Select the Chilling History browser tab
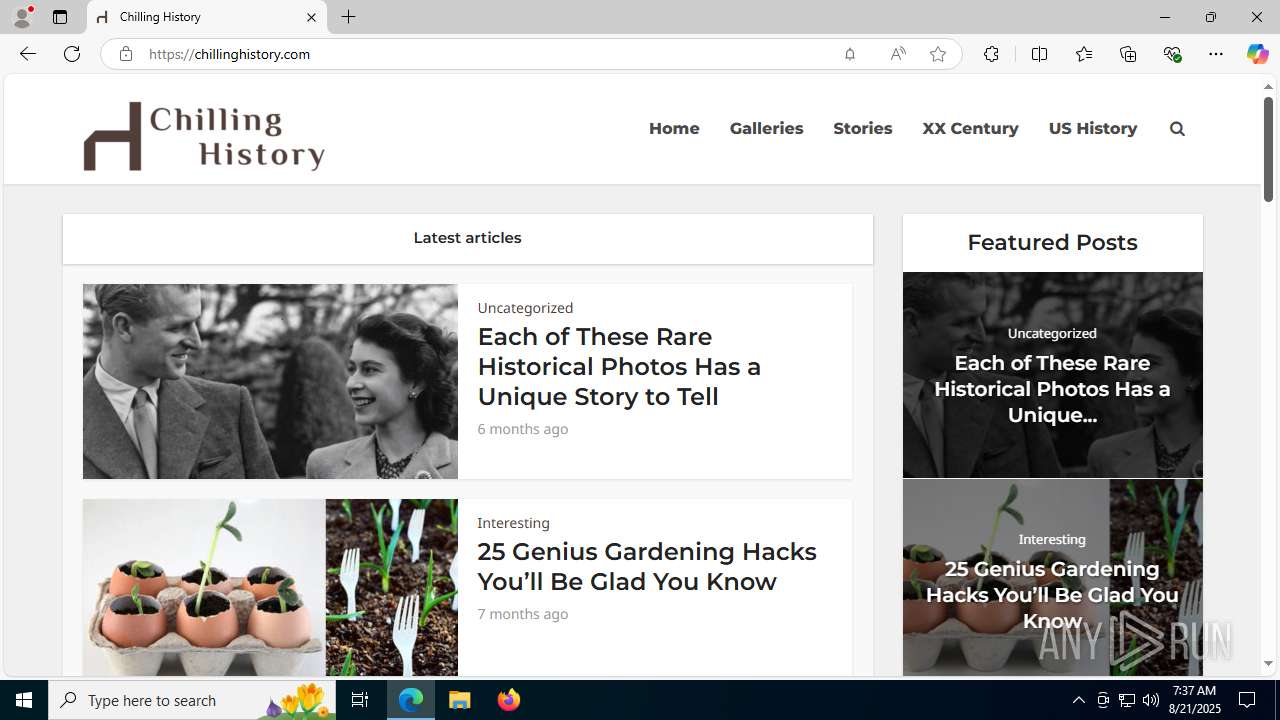This screenshot has height=720, width=1280. 207,17
